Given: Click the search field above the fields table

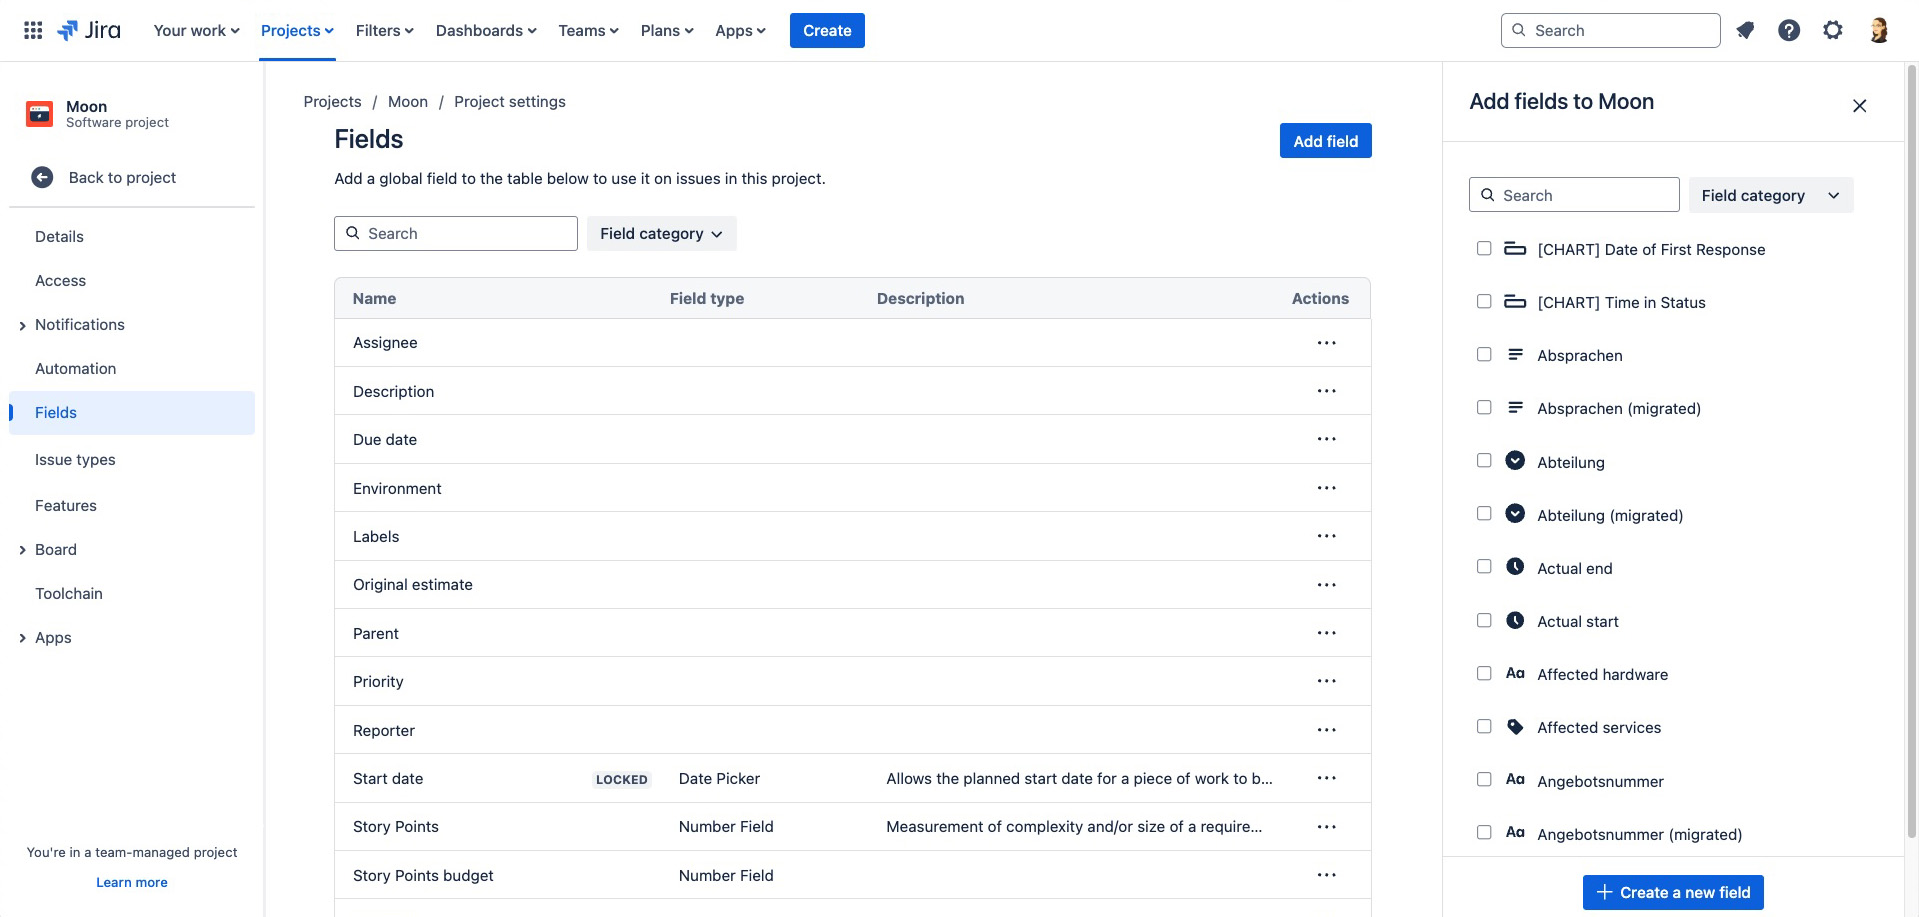Looking at the screenshot, I should tap(455, 233).
